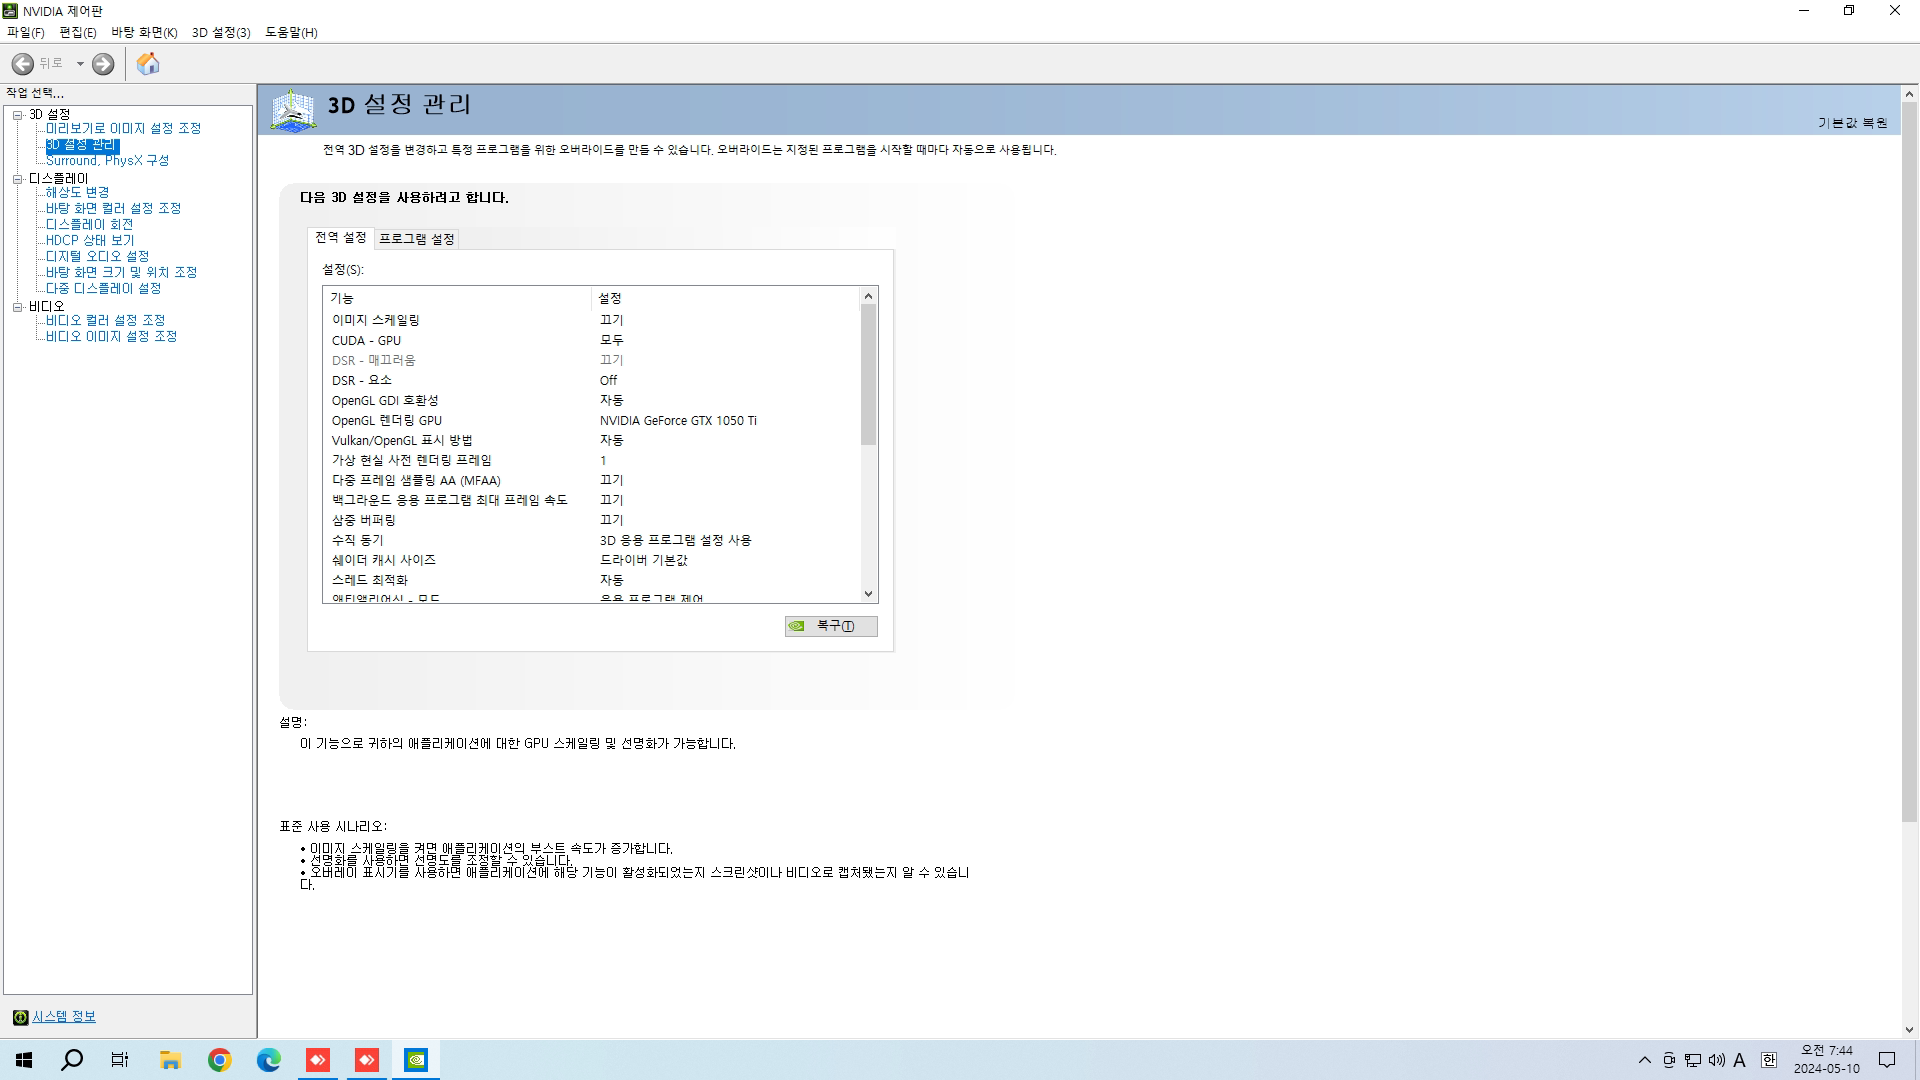Select 수직 동기 setting row
The image size is (1920, 1080).
click(592, 540)
